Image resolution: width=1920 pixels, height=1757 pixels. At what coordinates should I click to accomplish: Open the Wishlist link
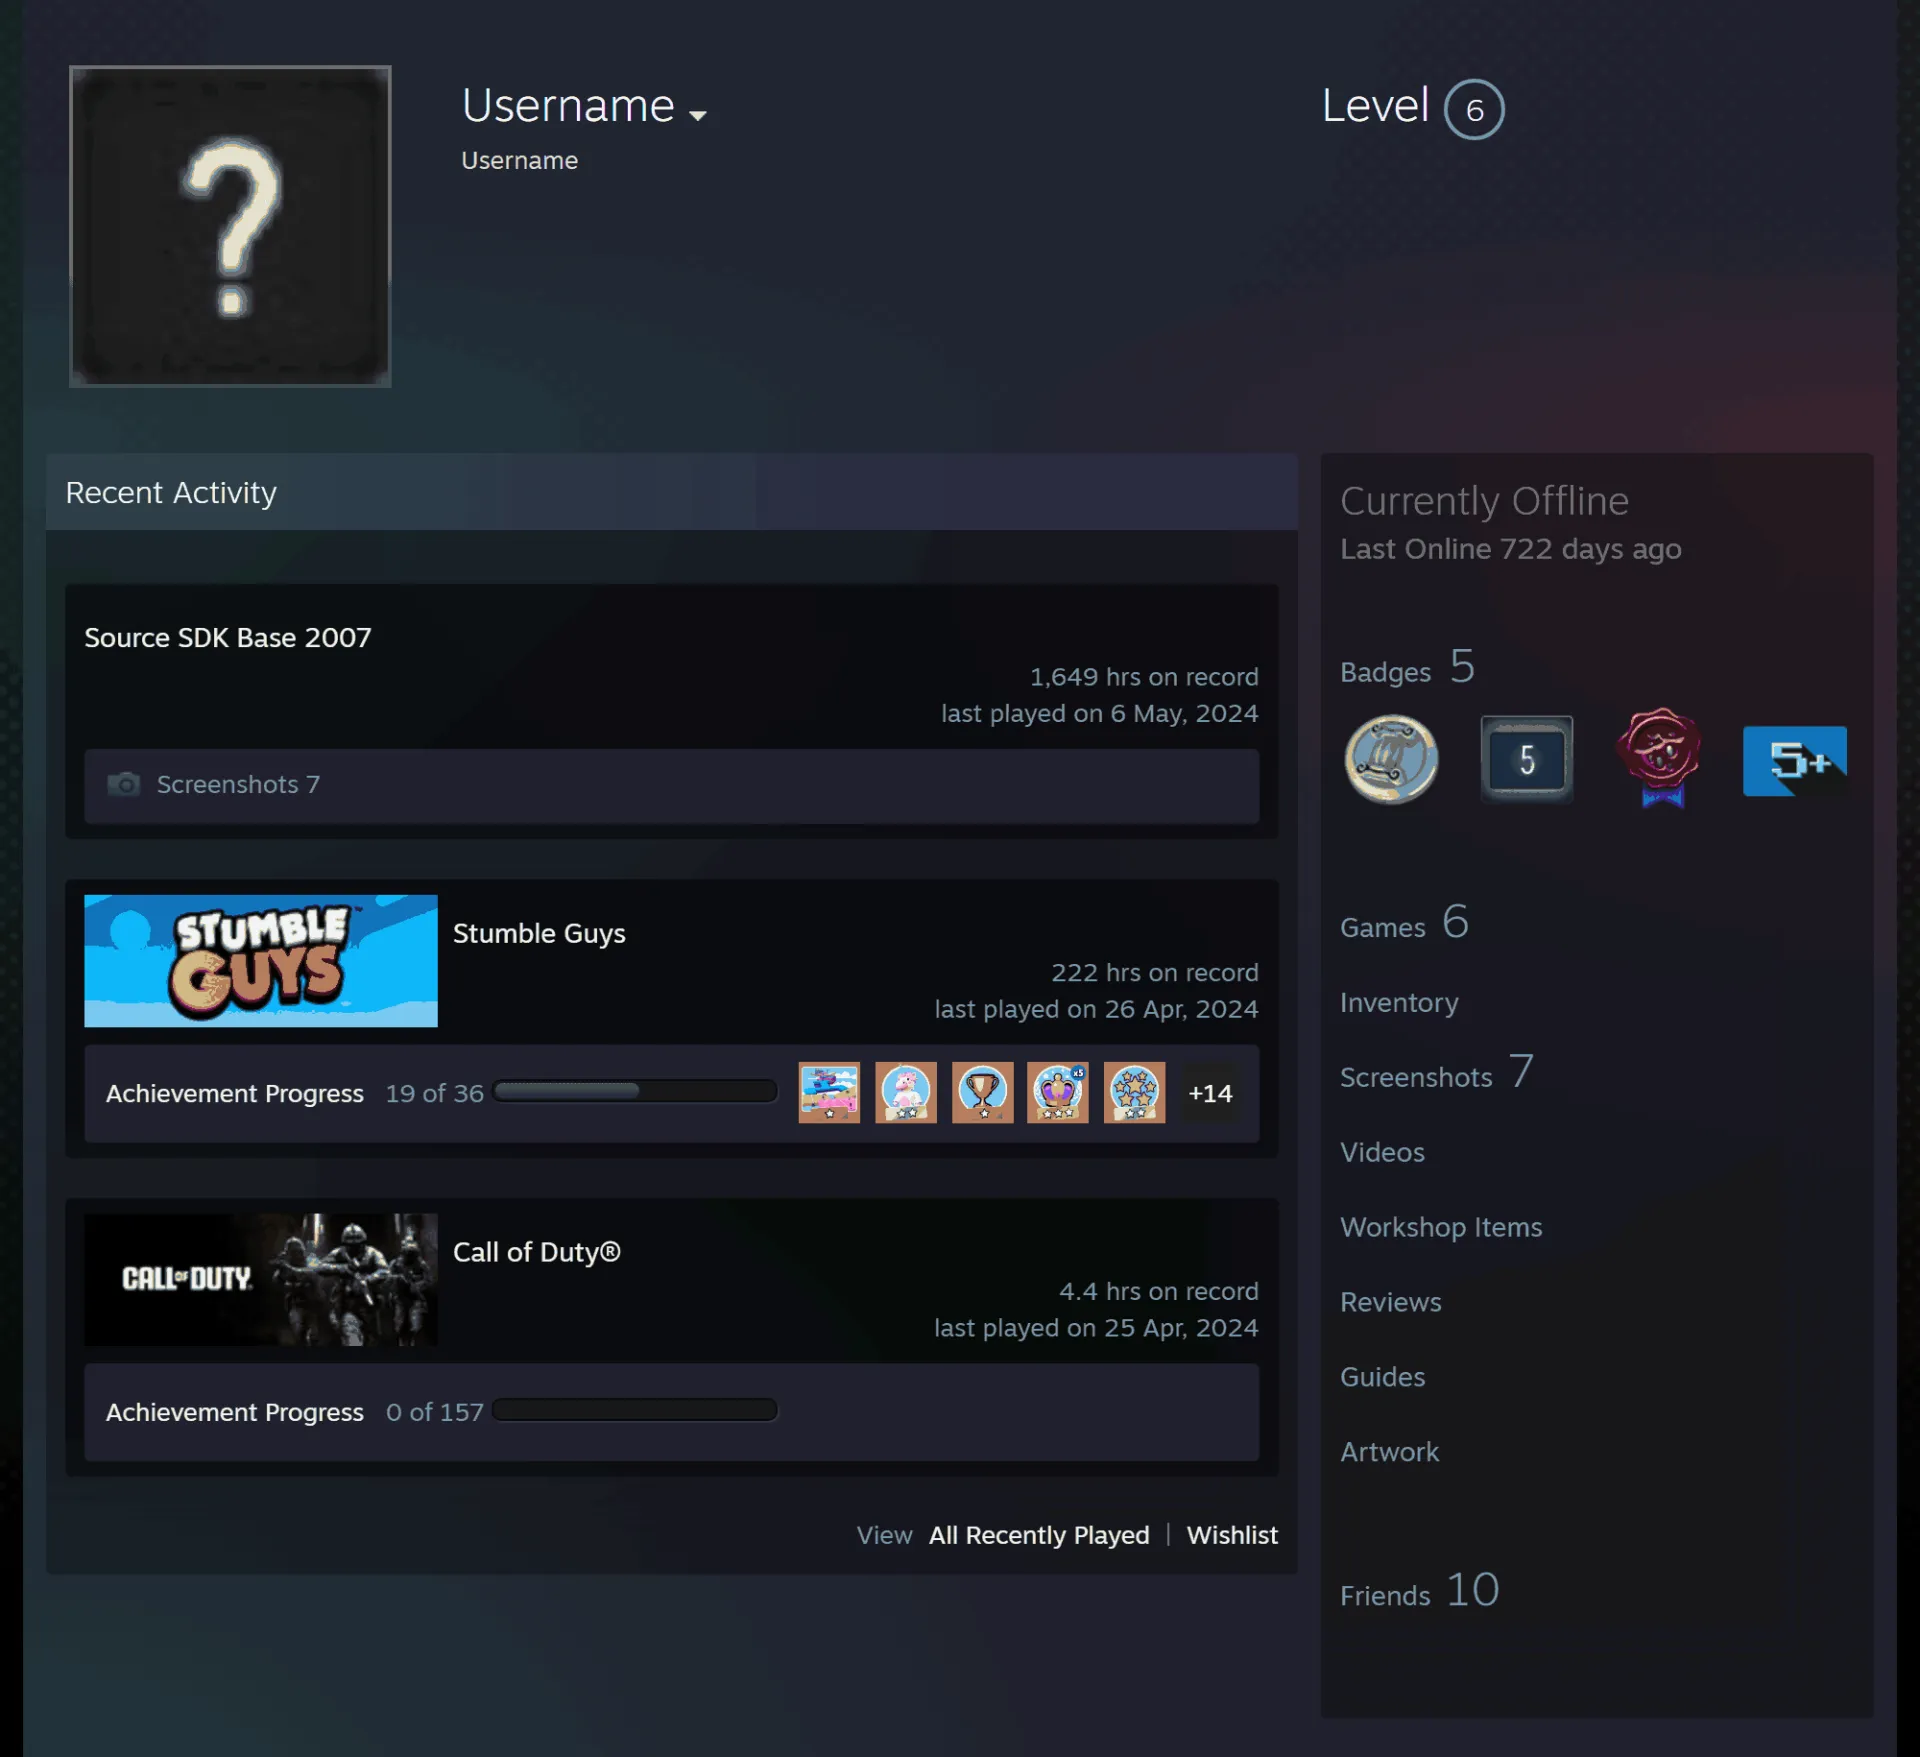tap(1232, 1535)
